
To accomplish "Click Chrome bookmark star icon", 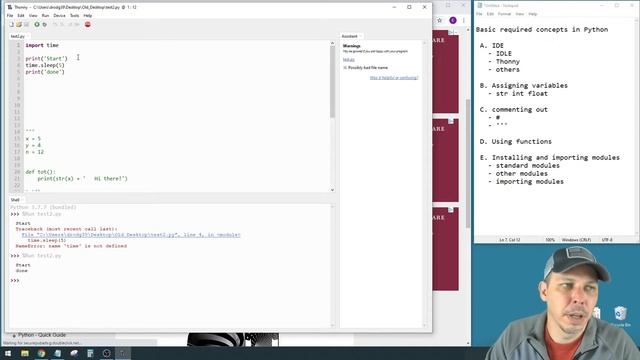I will pyautogui.click(x=440, y=20).
